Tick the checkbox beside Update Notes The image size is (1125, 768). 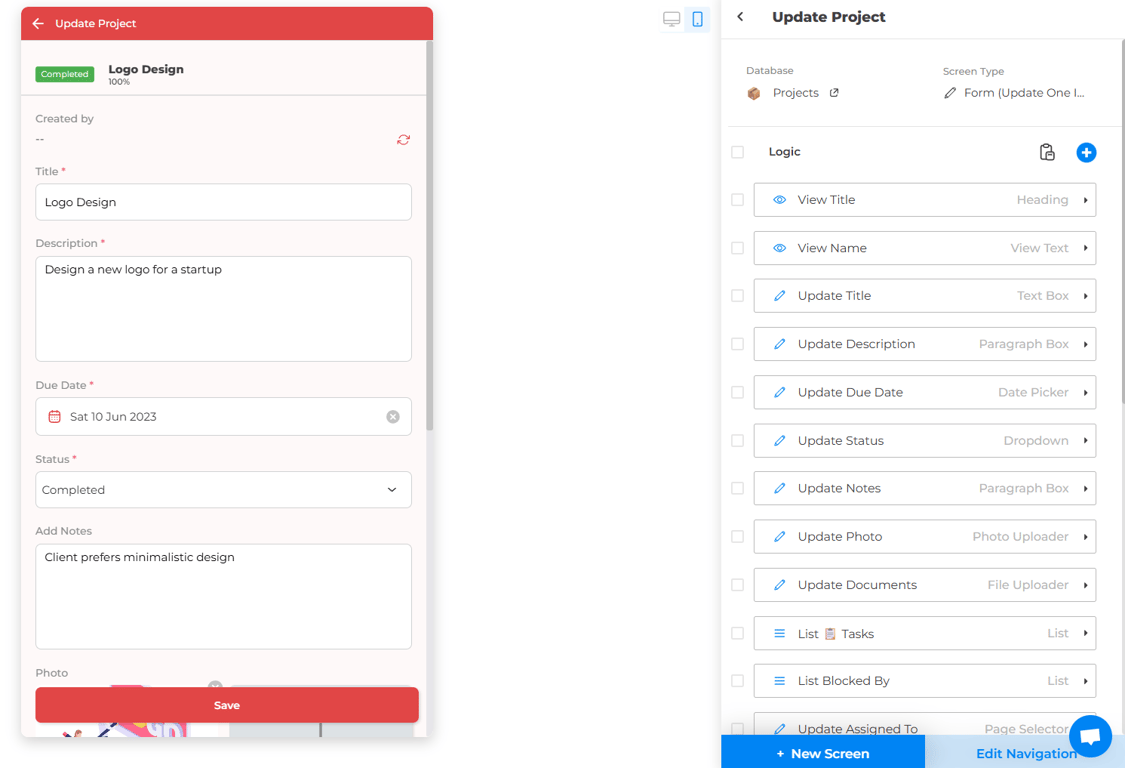point(738,488)
